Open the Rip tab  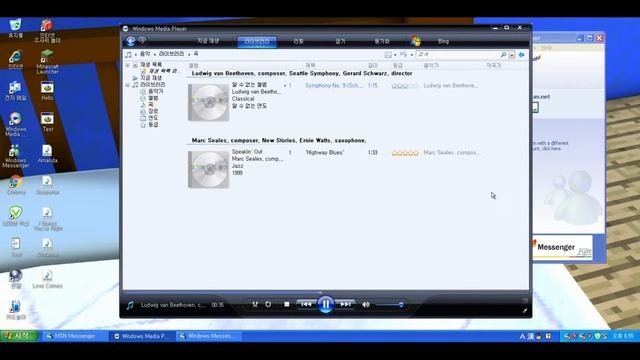pyautogui.click(x=298, y=41)
